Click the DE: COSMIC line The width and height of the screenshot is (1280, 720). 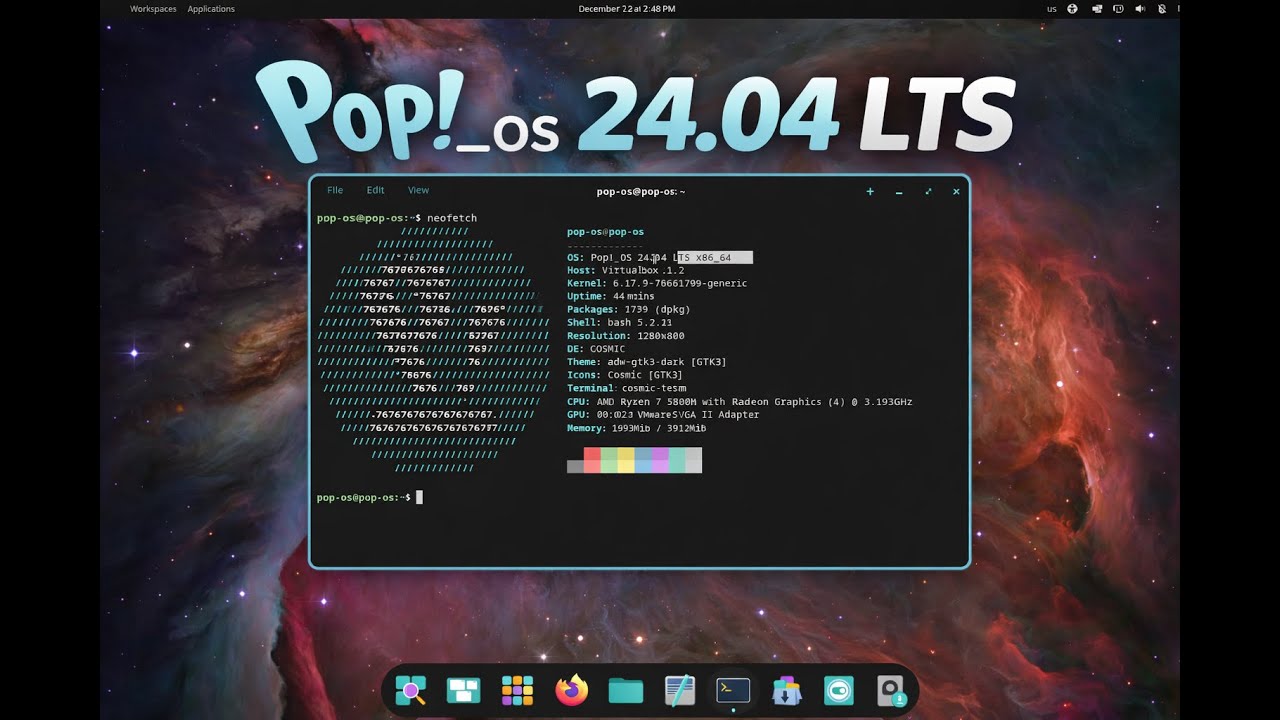[596, 349]
